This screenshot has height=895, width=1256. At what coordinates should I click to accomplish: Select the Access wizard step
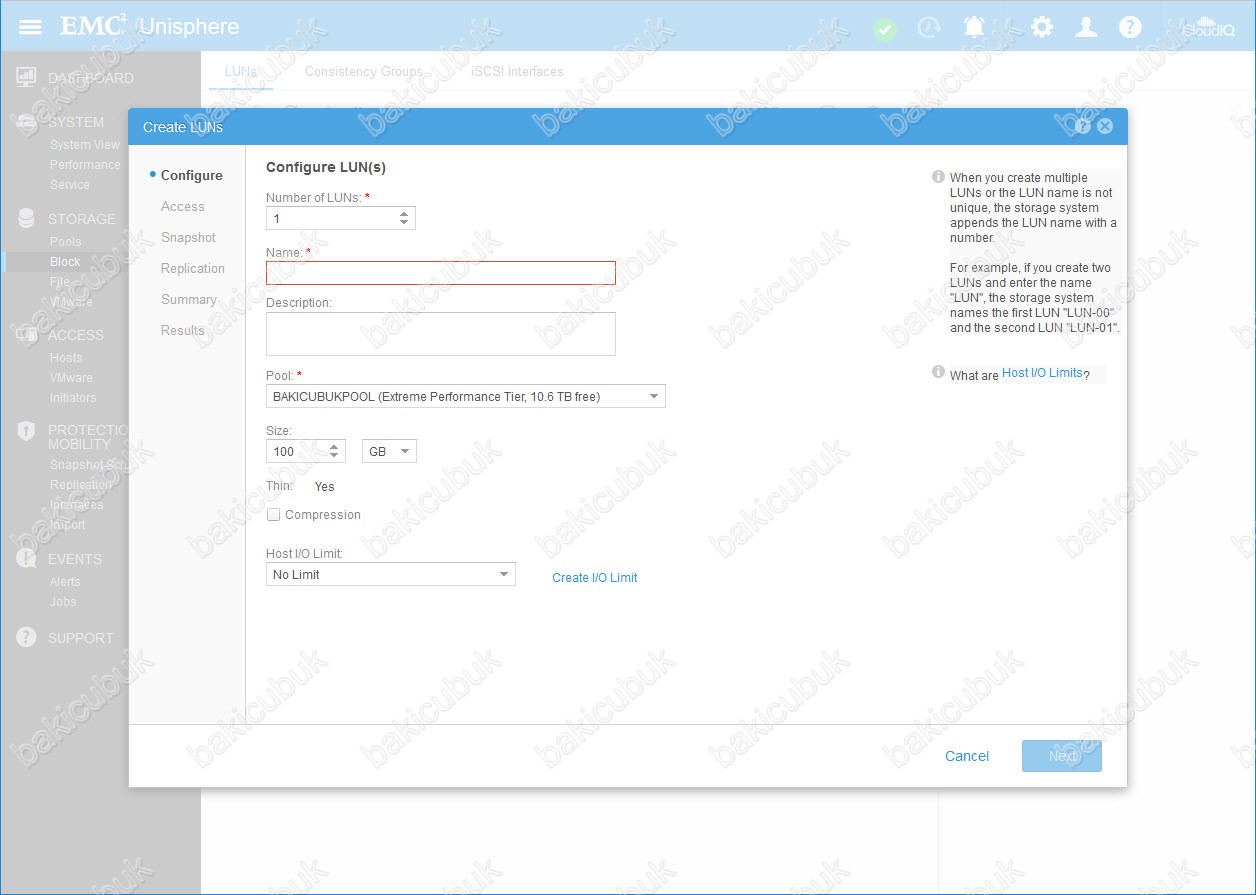point(182,207)
